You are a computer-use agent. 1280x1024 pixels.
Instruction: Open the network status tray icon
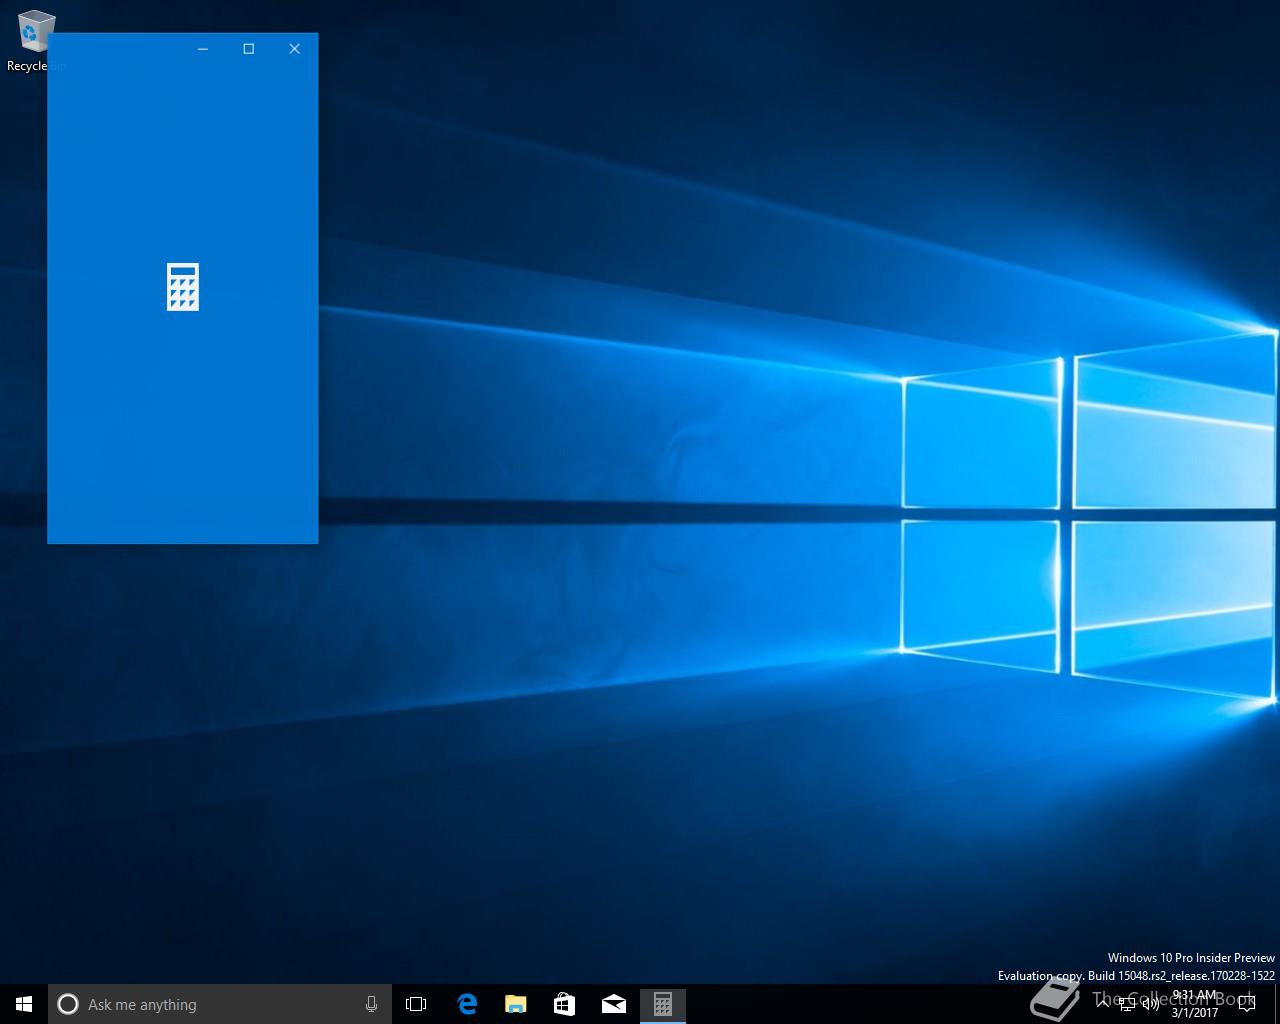[1127, 1004]
